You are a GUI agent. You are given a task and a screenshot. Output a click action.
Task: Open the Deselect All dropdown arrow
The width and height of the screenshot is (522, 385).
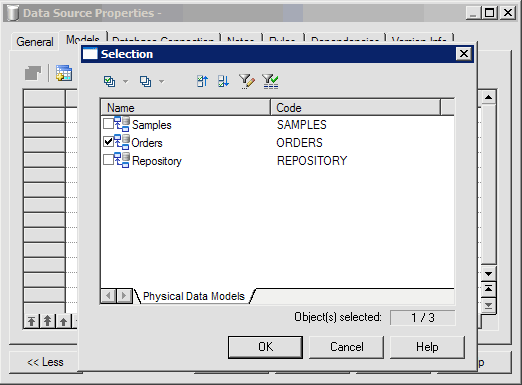tap(162, 81)
